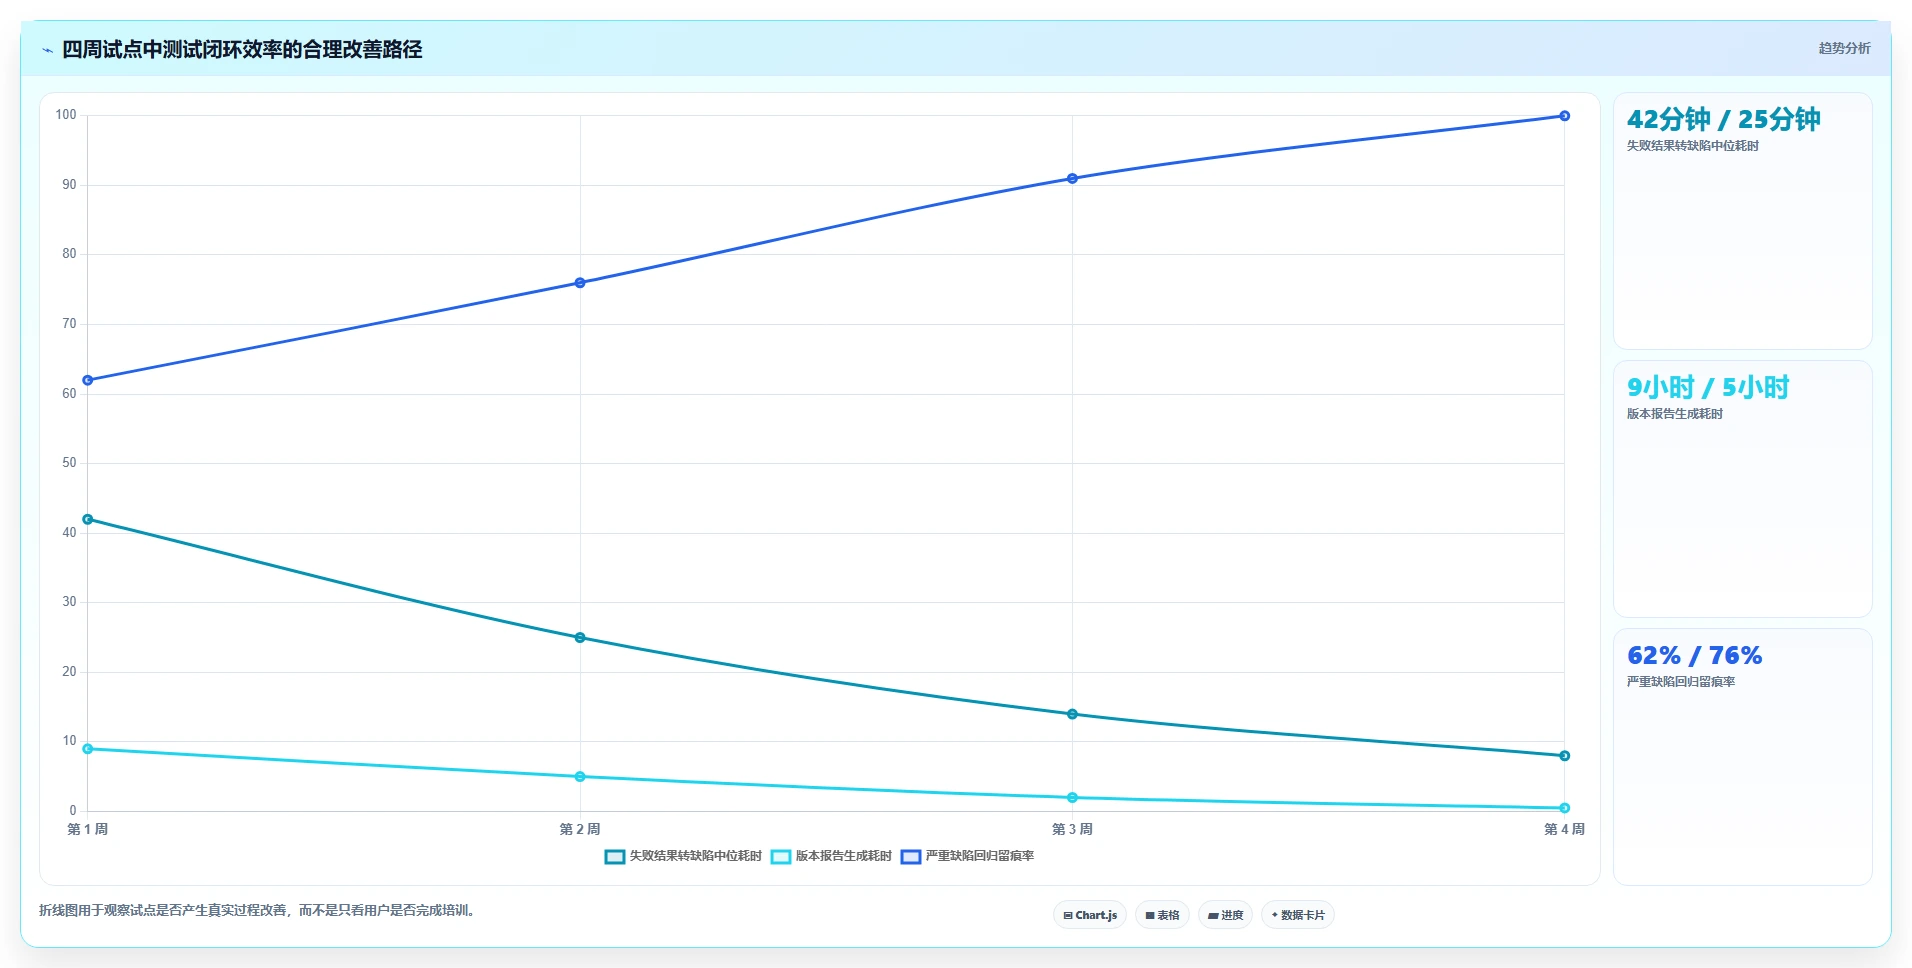
Task: Click the 第 3 周 point of 失败结果转缺陷中位耗时
Action: 1072,714
